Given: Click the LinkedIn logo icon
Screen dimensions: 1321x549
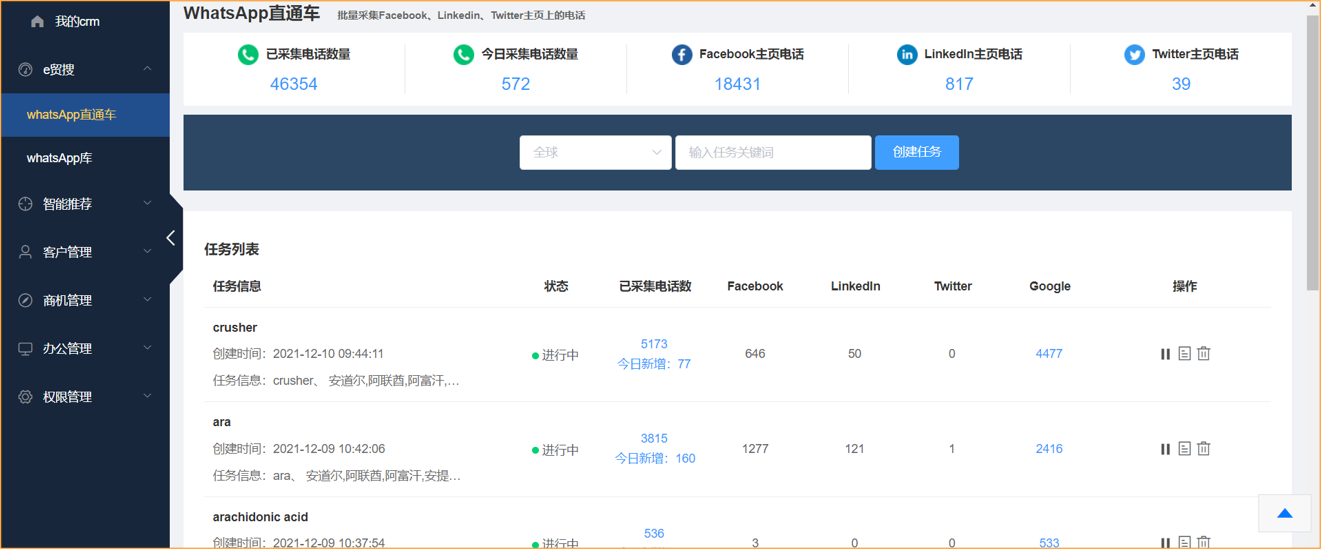Looking at the screenshot, I should tap(907, 55).
